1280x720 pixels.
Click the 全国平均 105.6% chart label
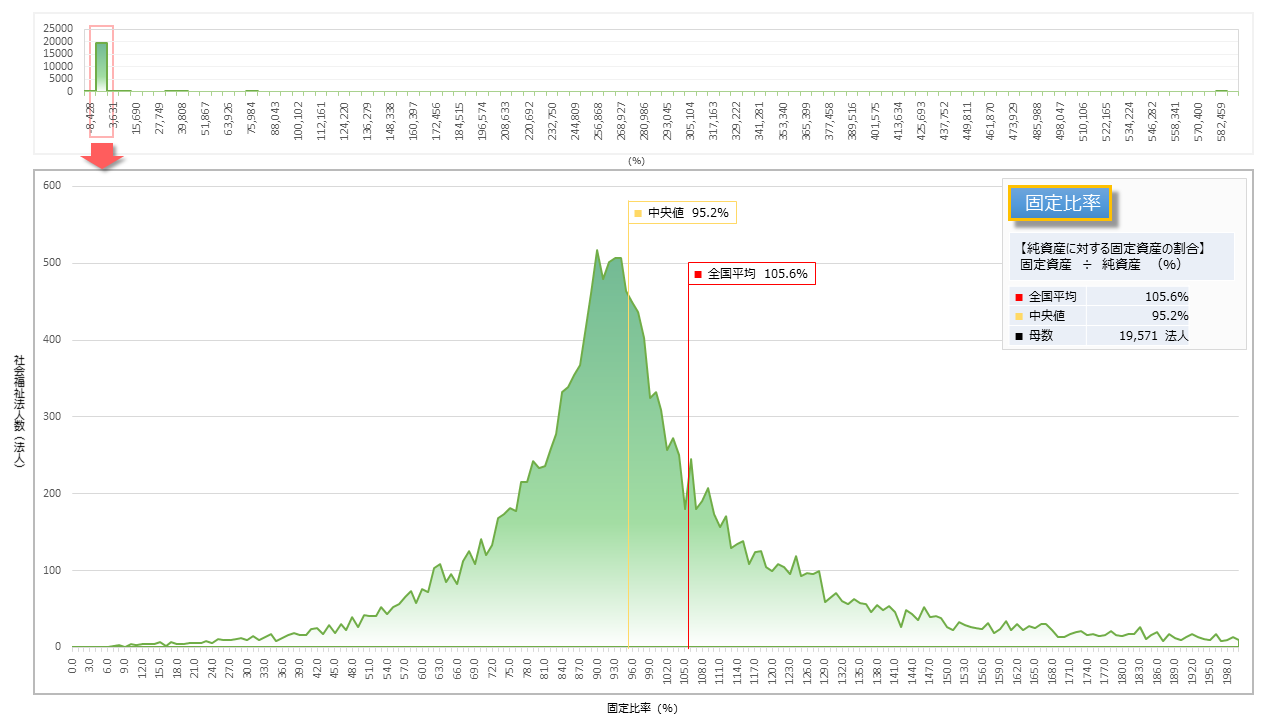(752, 273)
